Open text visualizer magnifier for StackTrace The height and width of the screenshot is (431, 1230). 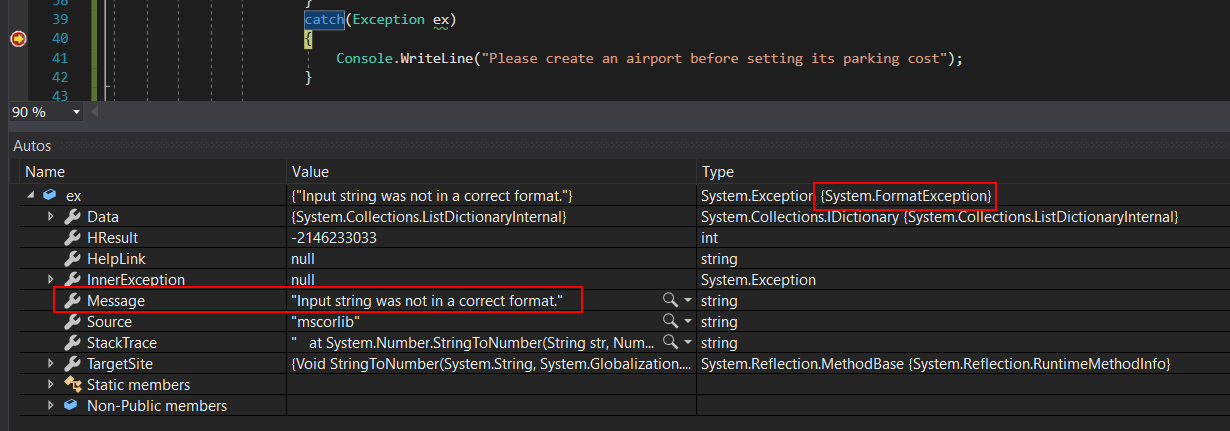(x=669, y=343)
